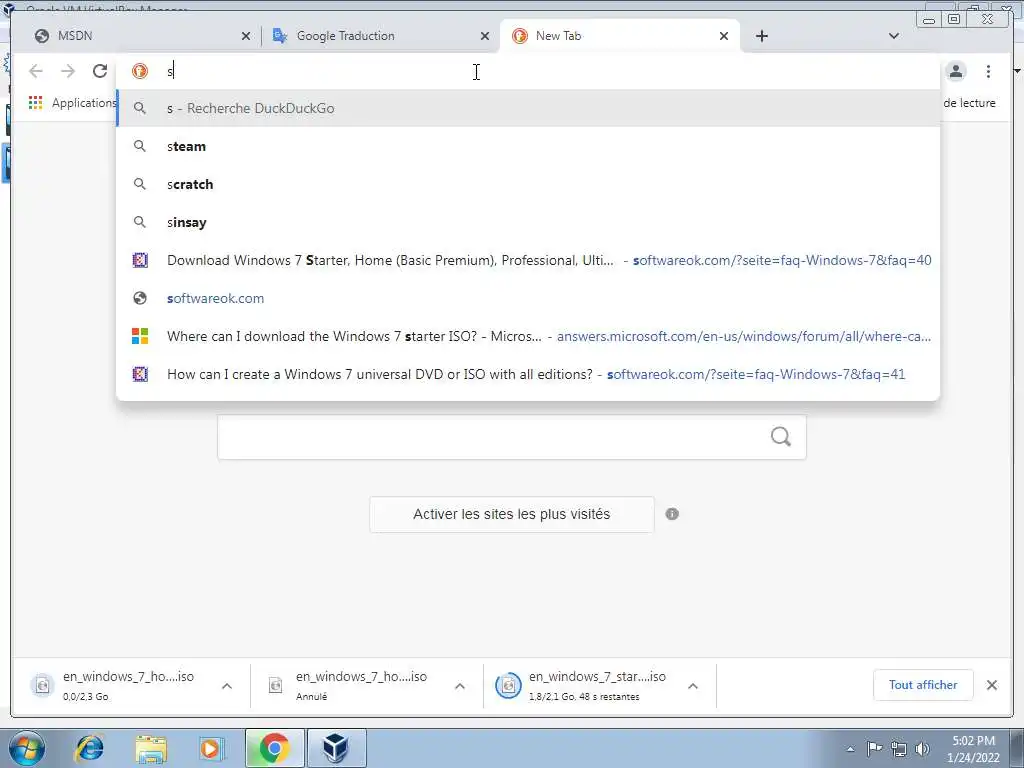
Task: Click 'Tout afficher' downloads button
Action: point(923,685)
